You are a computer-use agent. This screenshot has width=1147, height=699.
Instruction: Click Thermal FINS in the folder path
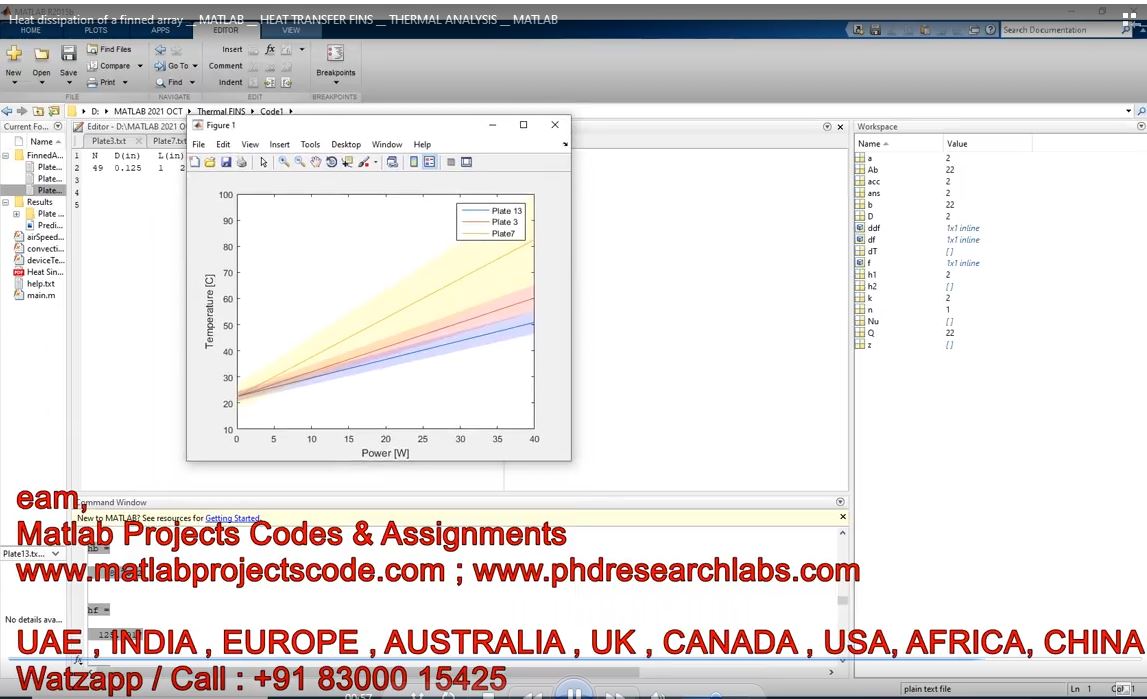[221, 111]
